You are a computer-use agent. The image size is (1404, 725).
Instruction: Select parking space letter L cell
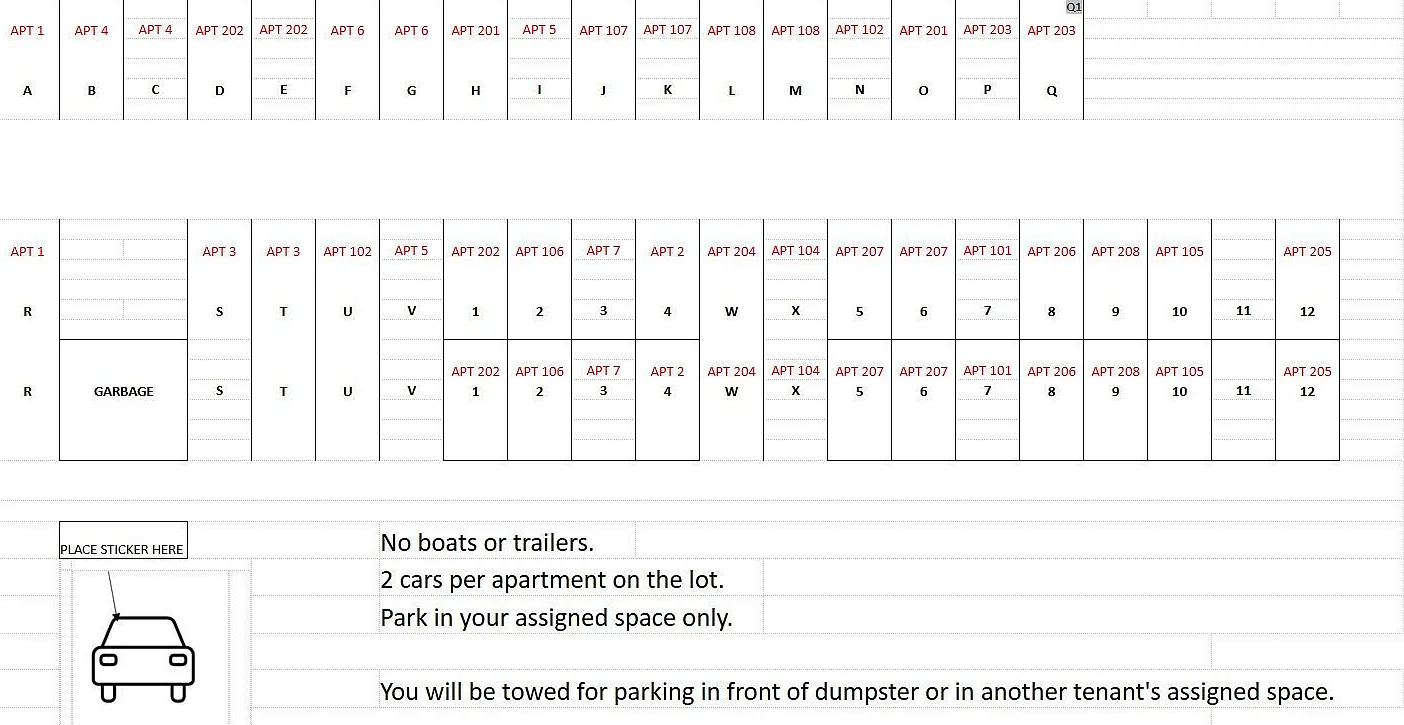[731, 90]
